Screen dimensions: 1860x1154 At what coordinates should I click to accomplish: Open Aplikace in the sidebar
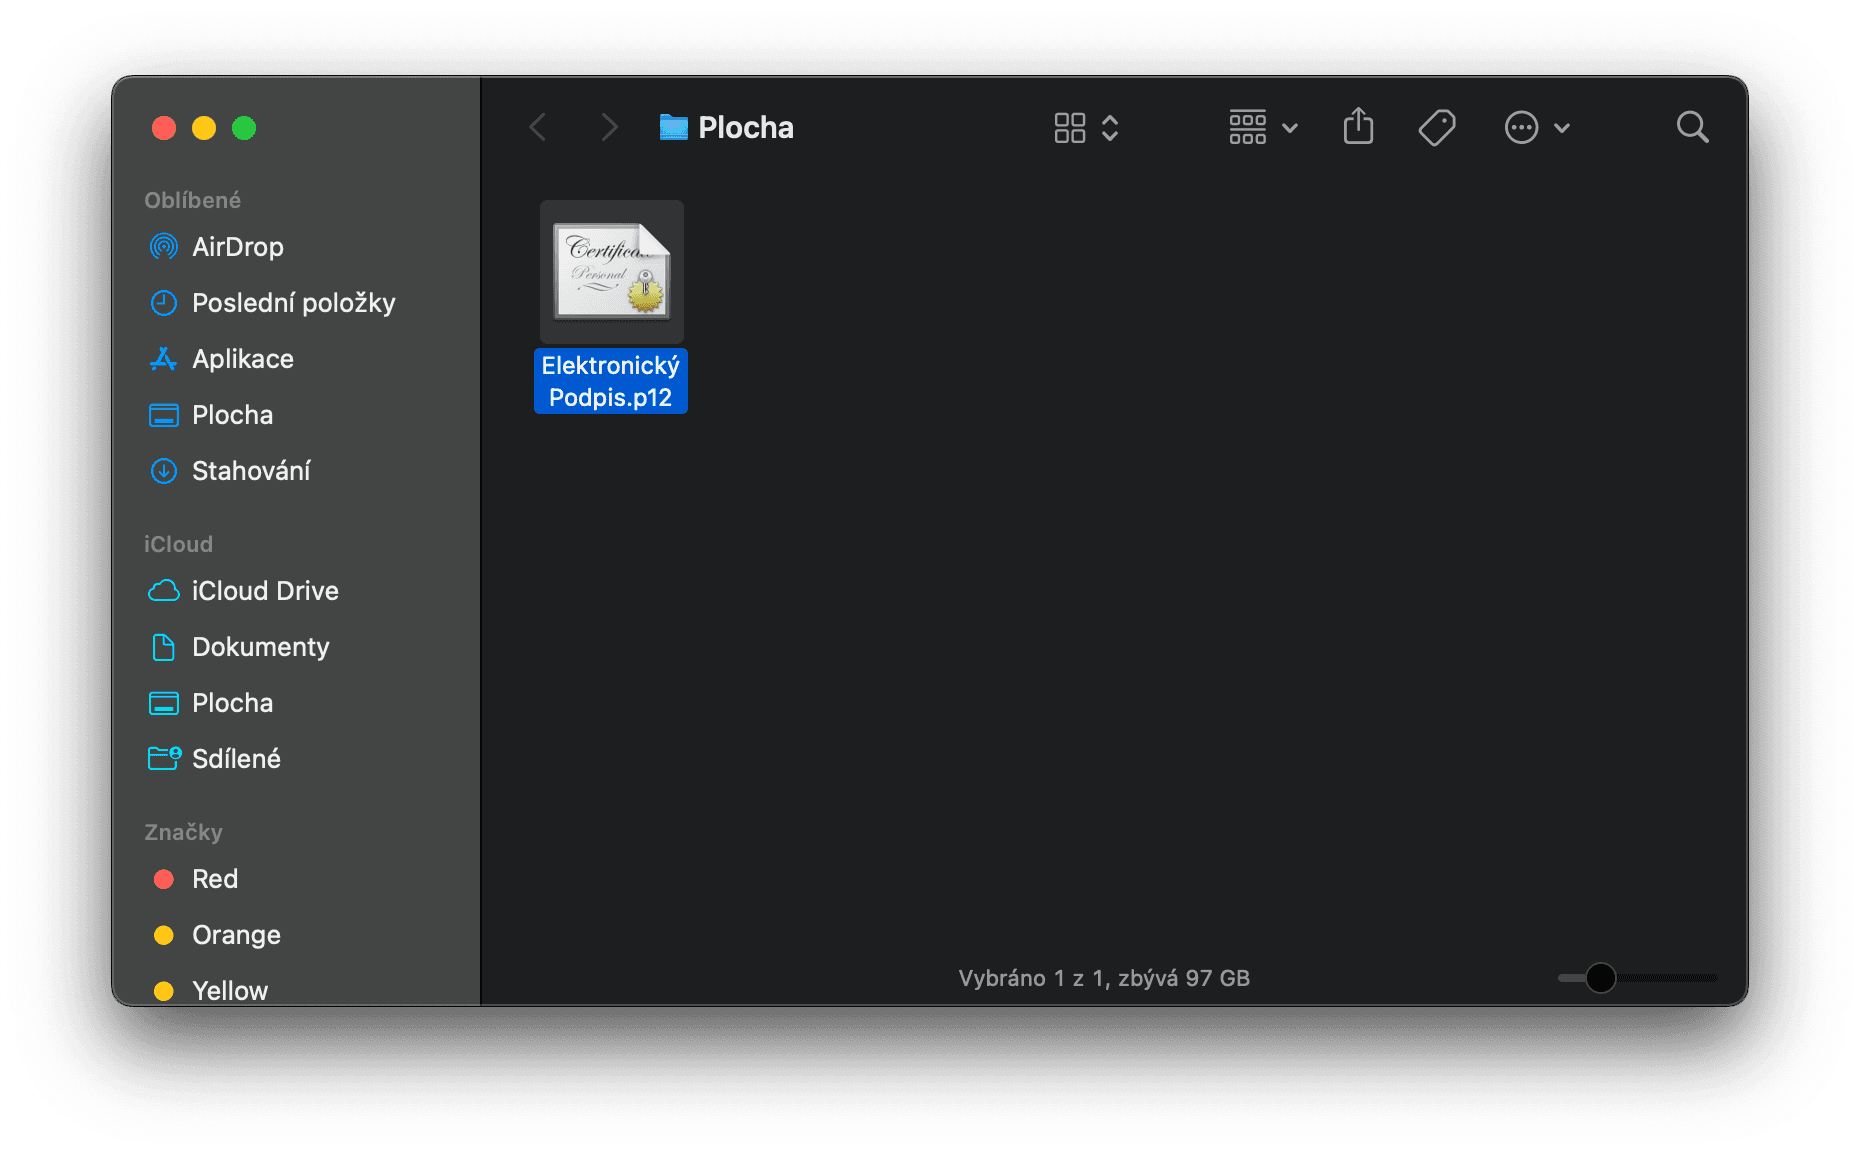pyautogui.click(x=242, y=359)
